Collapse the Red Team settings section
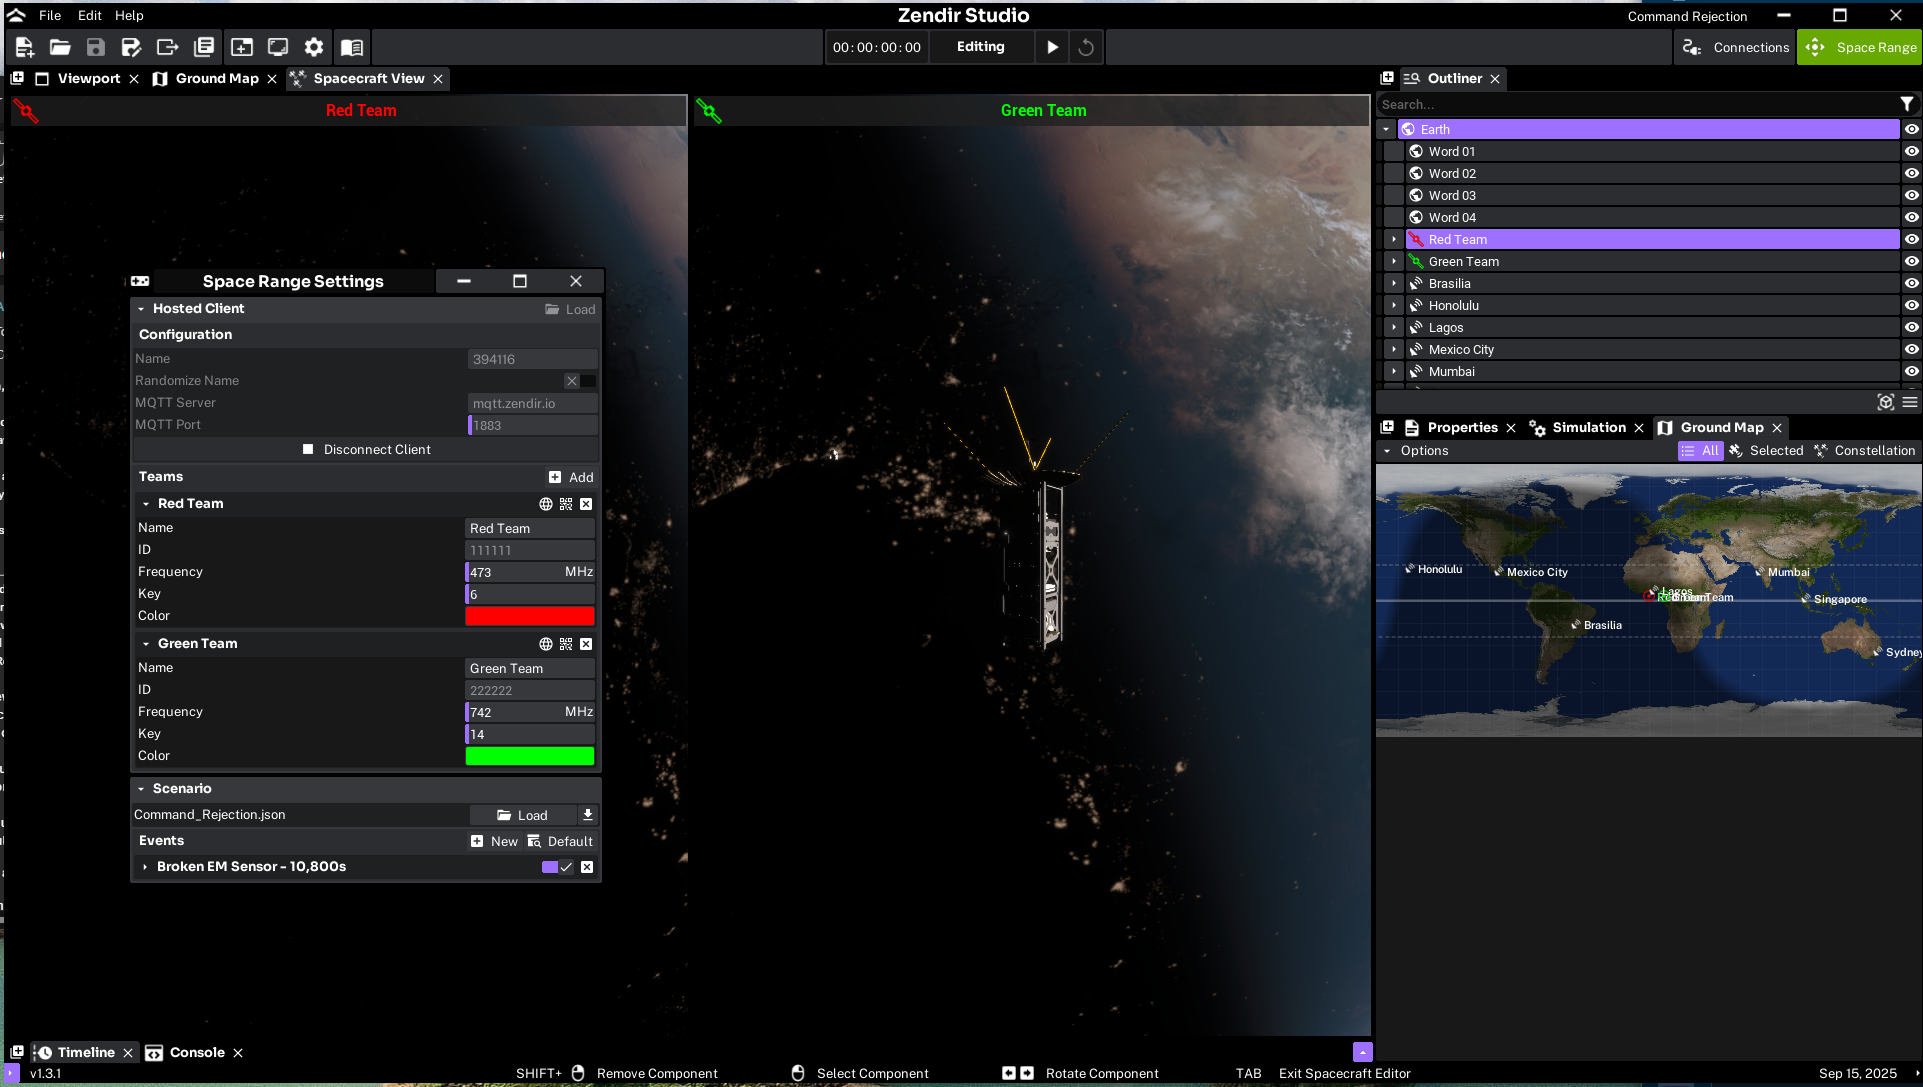Image resolution: width=1923 pixels, height=1087 pixels. 146,504
